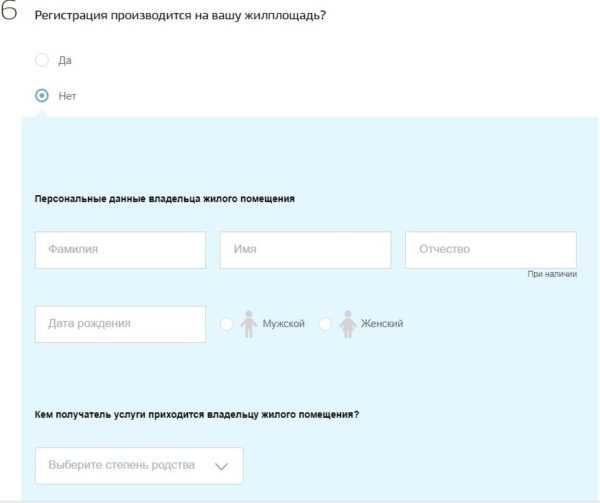Click the "Нет" option label text
The width and height of the screenshot is (600, 503).
click(x=67, y=96)
